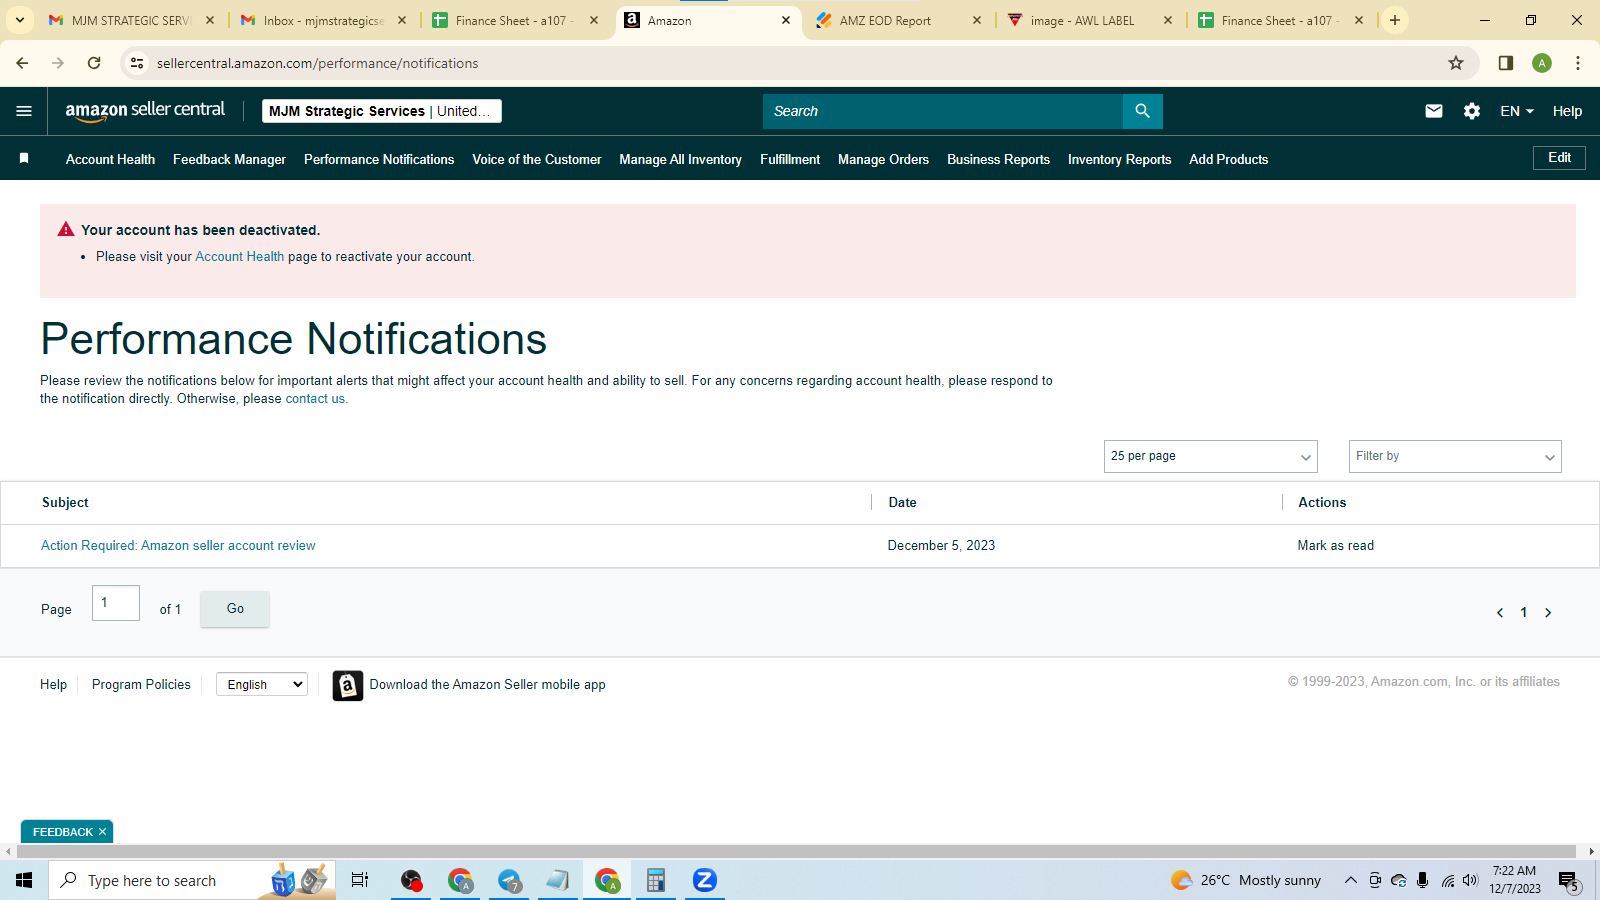The image size is (1600, 900).
Task: Open Business Reports menu item
Action: click(998, 159)
